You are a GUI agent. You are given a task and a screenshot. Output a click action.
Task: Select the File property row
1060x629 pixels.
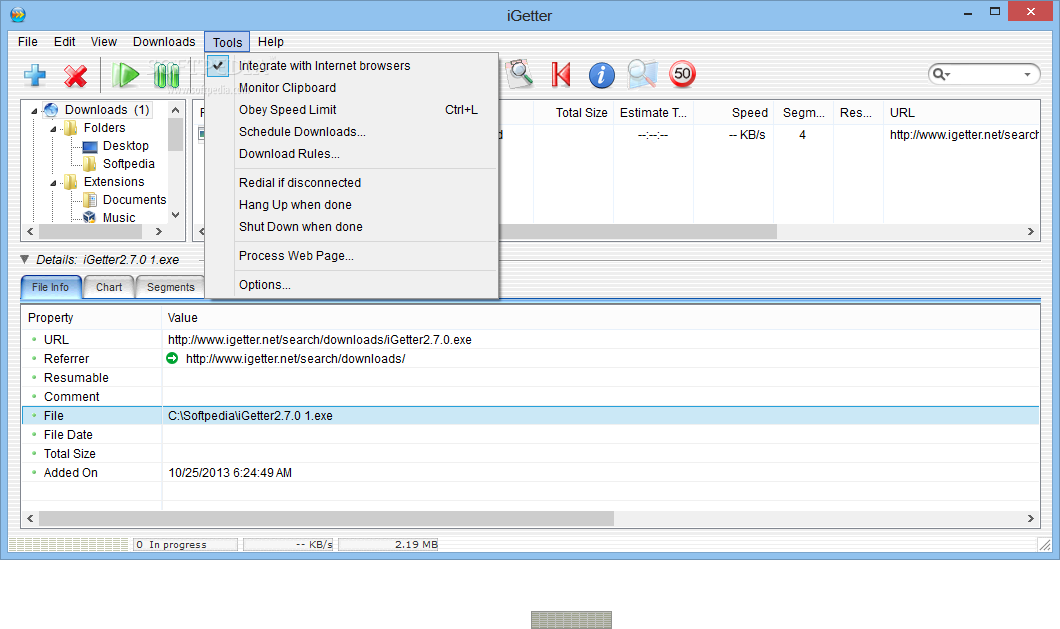(x=531, y=416)
